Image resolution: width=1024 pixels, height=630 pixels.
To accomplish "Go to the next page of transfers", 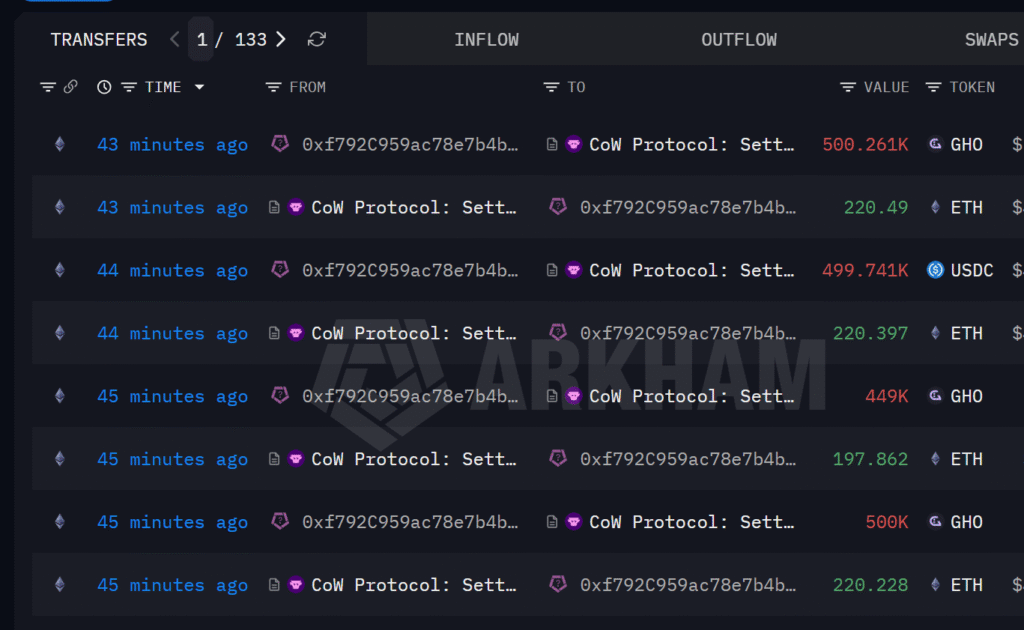I will [281, 39].
